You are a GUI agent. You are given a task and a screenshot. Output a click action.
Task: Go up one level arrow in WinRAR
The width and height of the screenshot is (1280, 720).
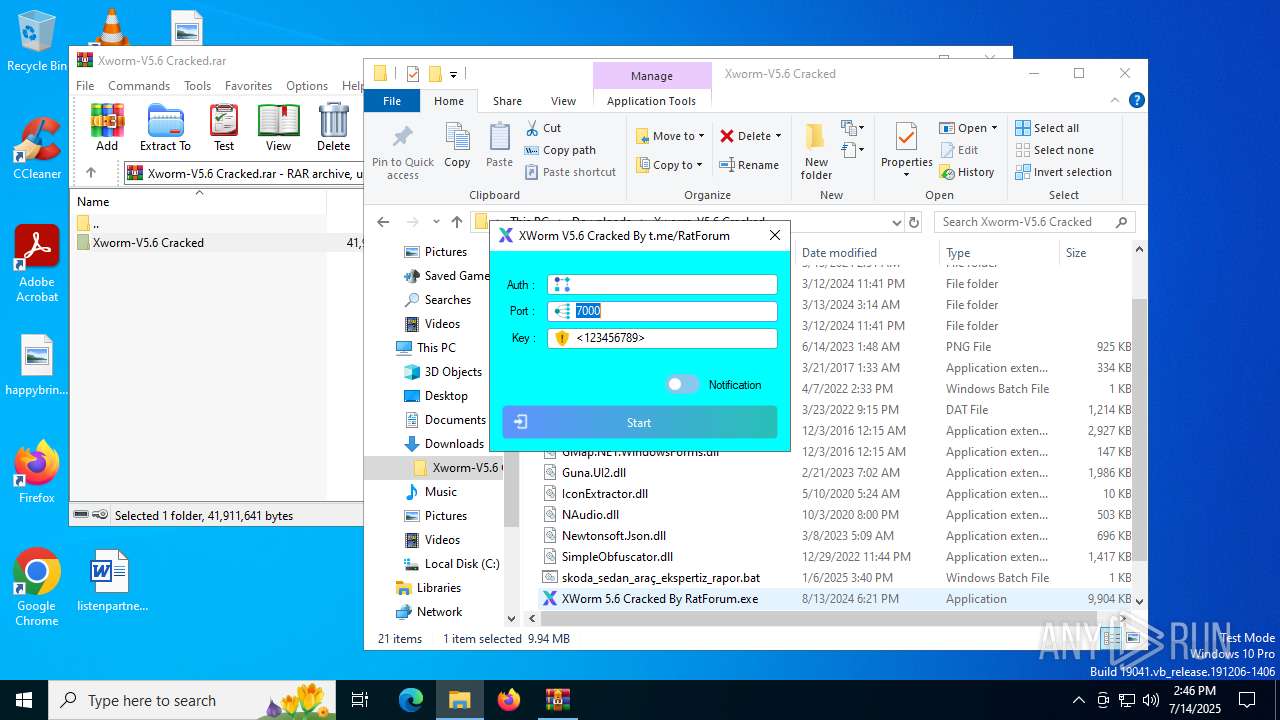point(91,173)
